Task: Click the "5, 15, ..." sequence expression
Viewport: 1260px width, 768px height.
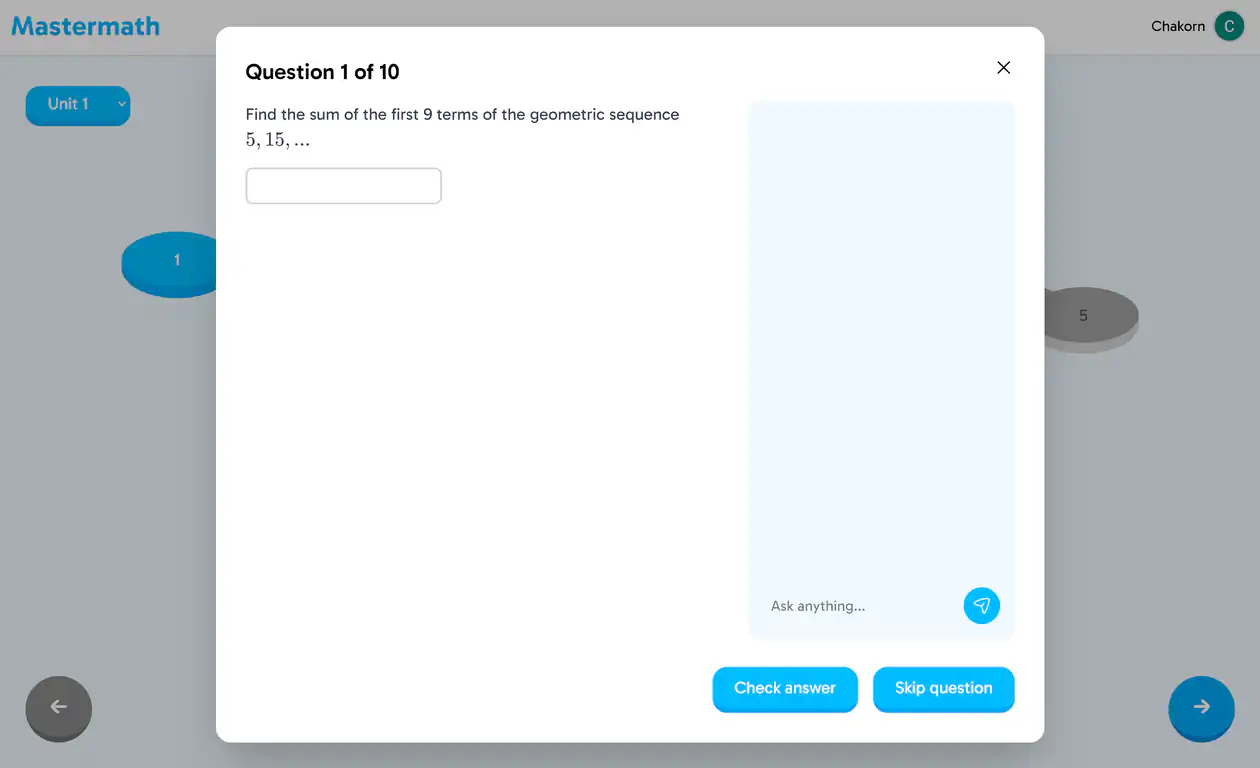Action: tap(277, 140)
